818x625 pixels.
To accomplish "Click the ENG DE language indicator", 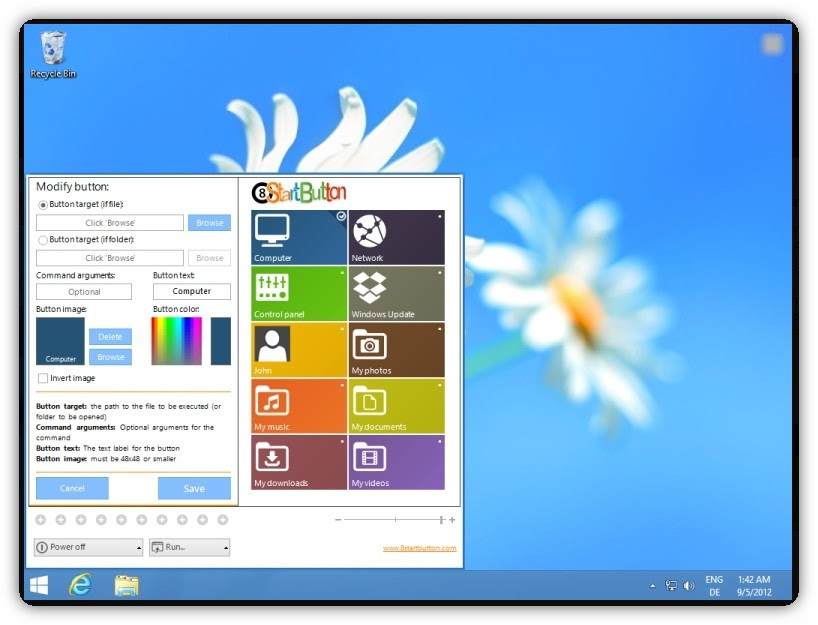I will pos(714,586).
